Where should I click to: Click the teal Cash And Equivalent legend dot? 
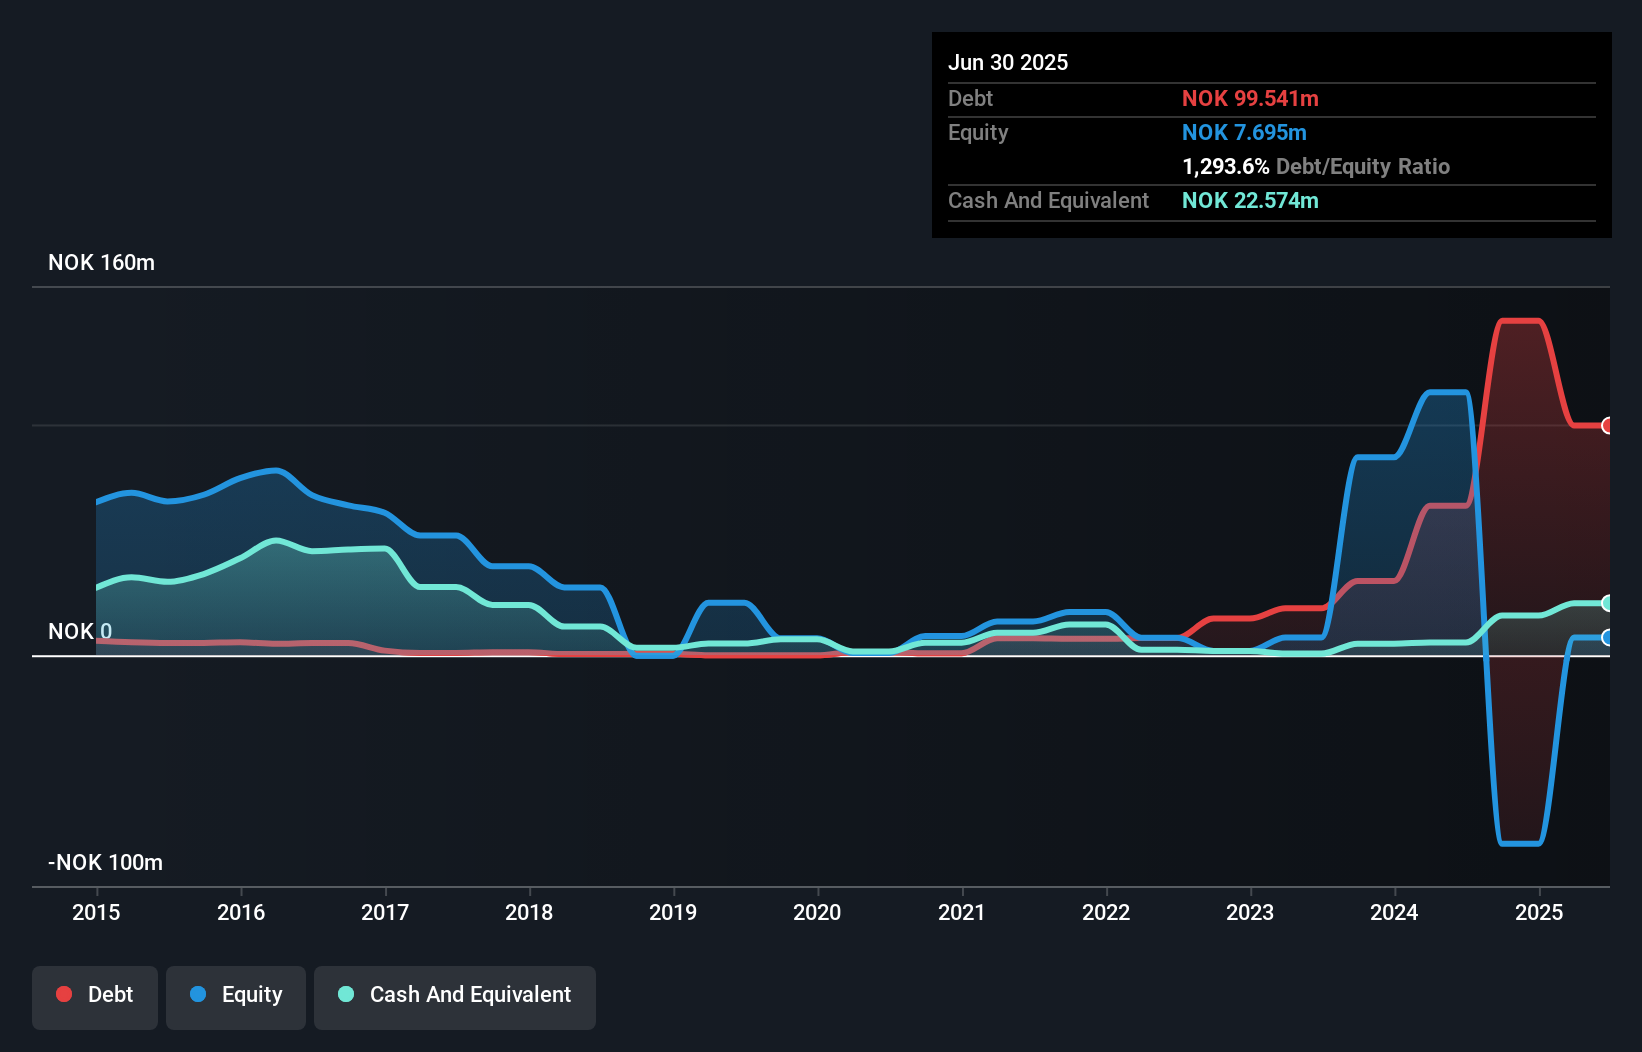click(x=345, y=994)
